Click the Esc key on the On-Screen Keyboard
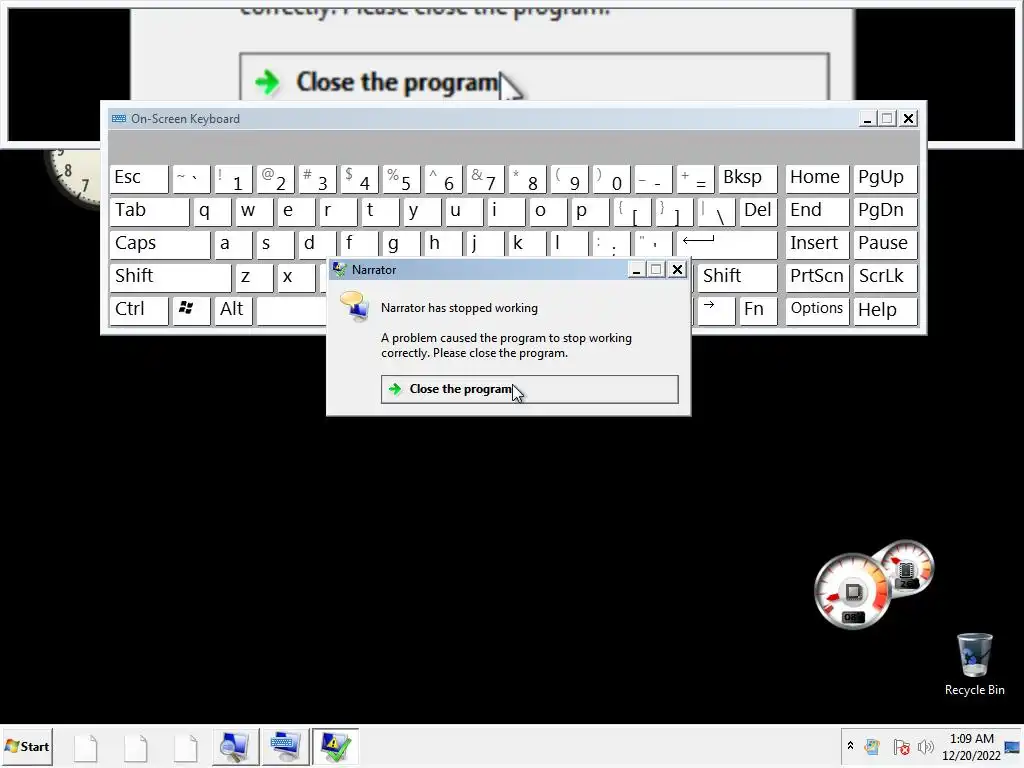 tap(139, 178)
